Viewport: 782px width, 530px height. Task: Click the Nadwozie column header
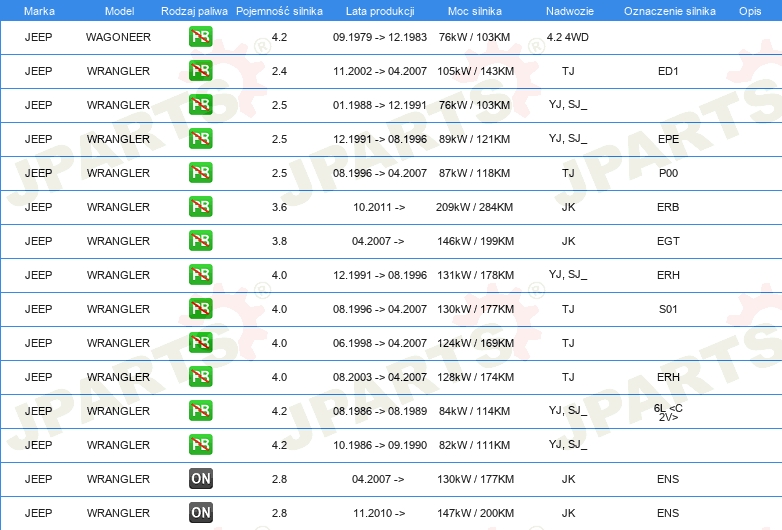point(570,11)
